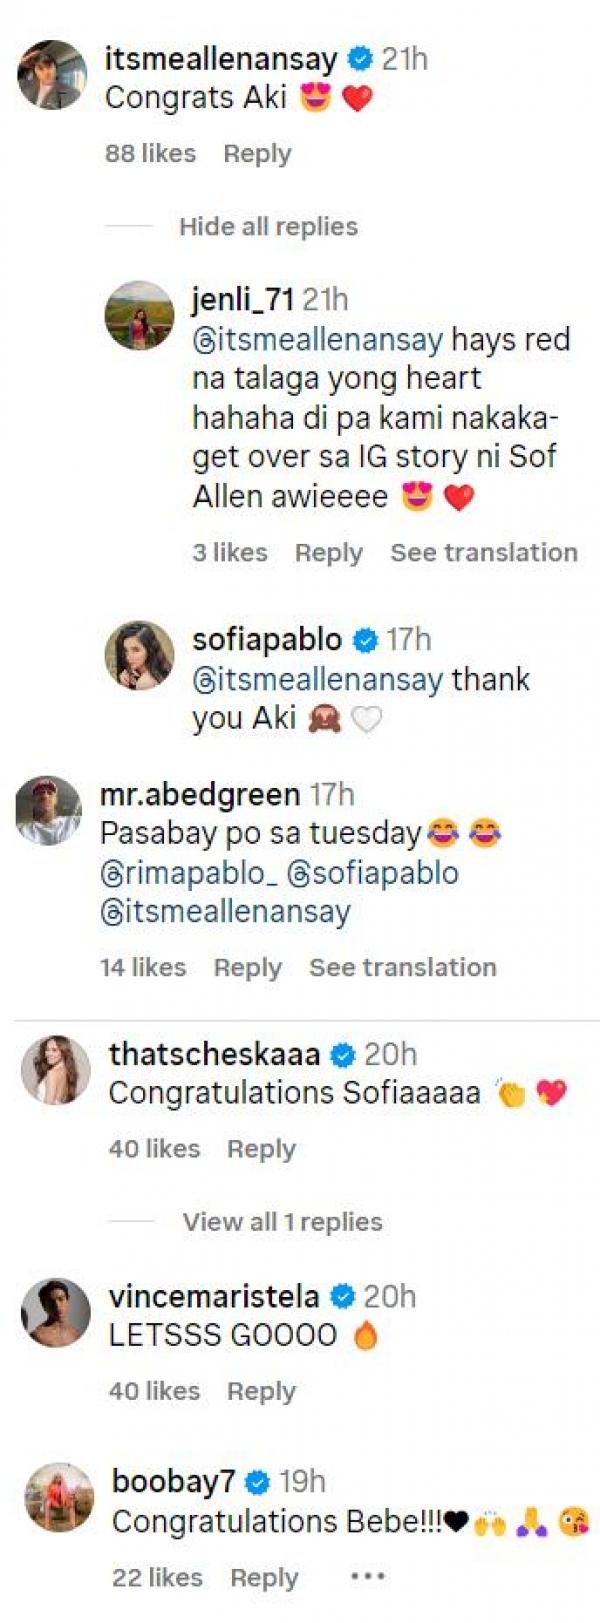Open the thatscheskaaa username link
Viewport: 600px width, 1623px height.
[x=214, y=1054]
